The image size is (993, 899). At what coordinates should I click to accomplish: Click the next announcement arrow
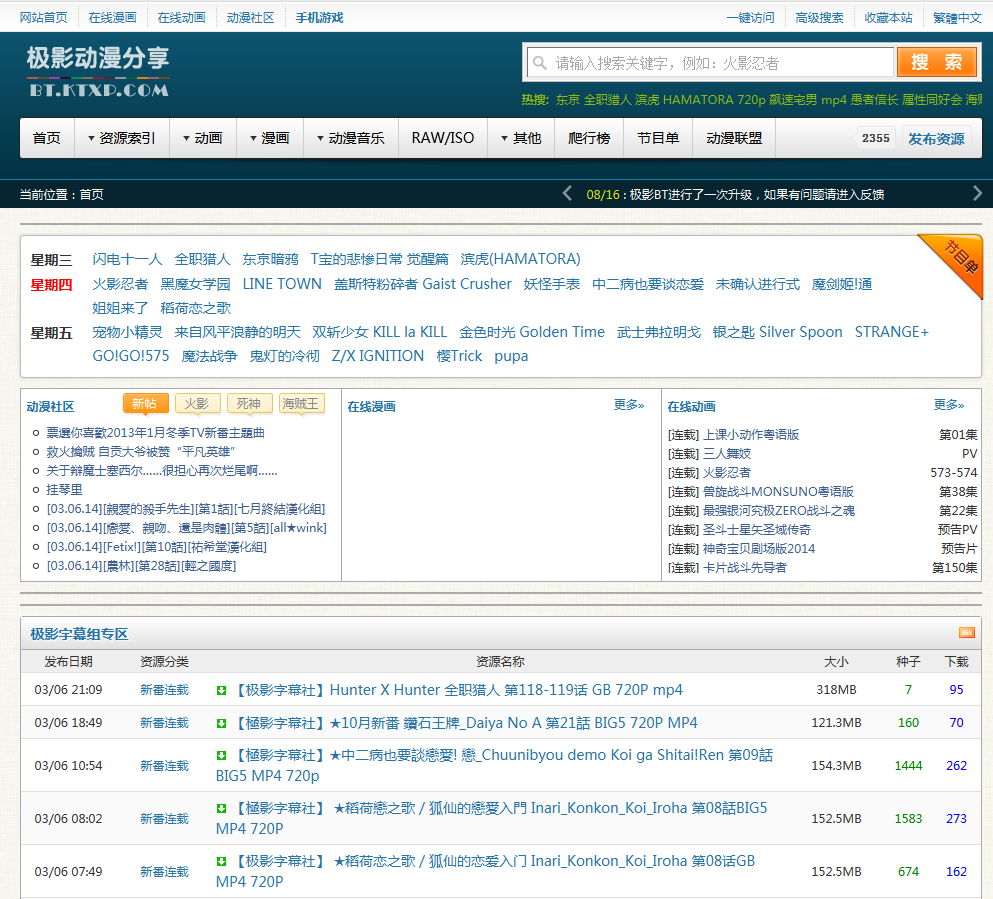977,194
